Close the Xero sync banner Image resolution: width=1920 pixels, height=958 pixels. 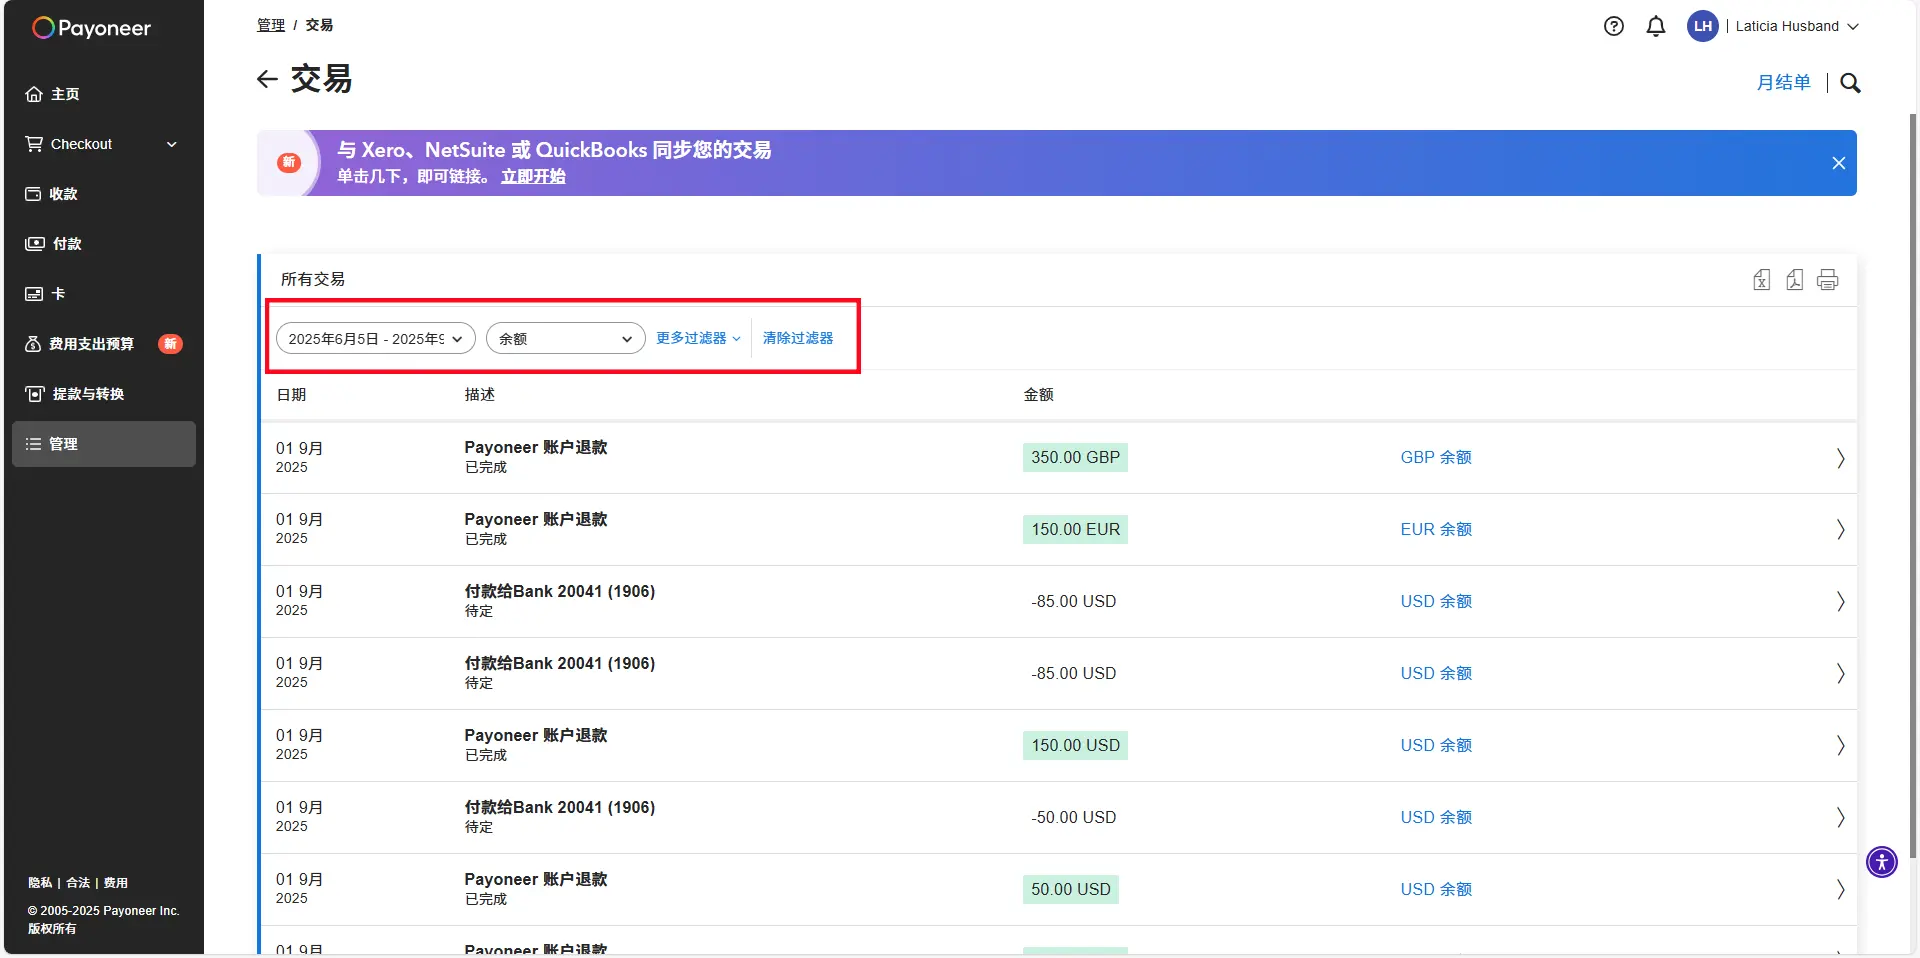pyautogui.click(x=1838, y=163)
